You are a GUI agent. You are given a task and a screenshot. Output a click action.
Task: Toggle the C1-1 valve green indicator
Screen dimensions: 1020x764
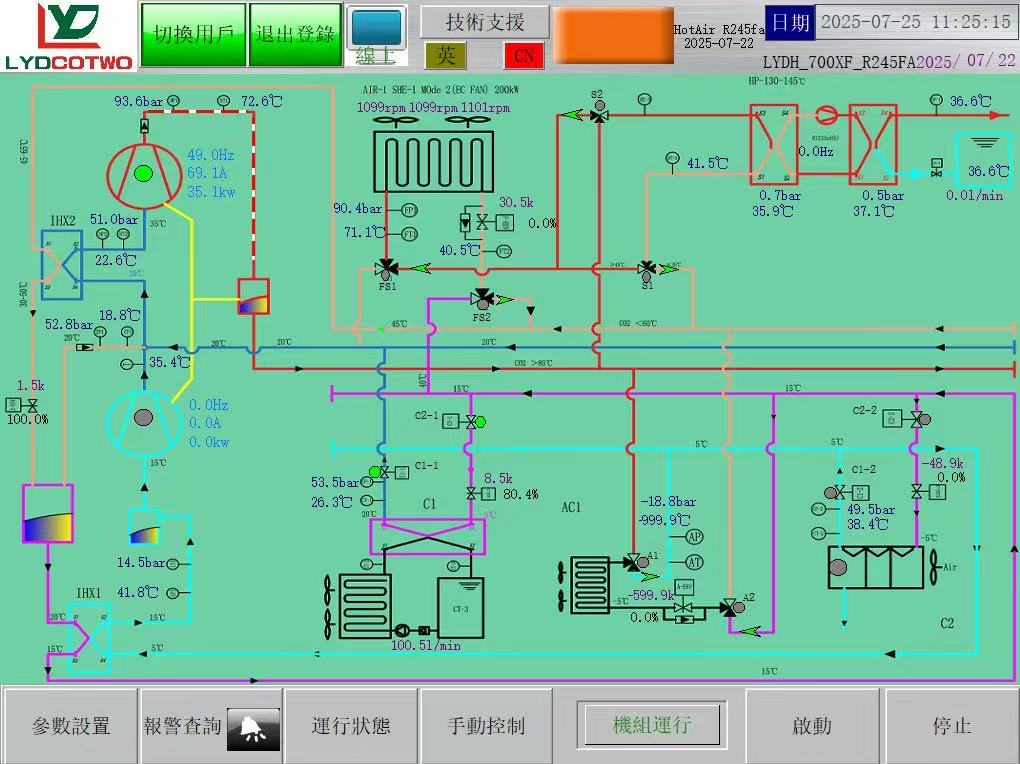coord(375,471)
